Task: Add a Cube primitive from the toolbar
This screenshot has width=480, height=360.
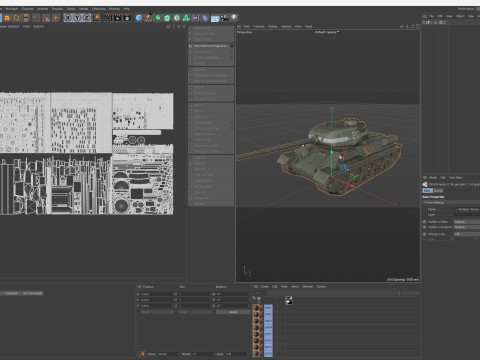Action: coord(139,18)
